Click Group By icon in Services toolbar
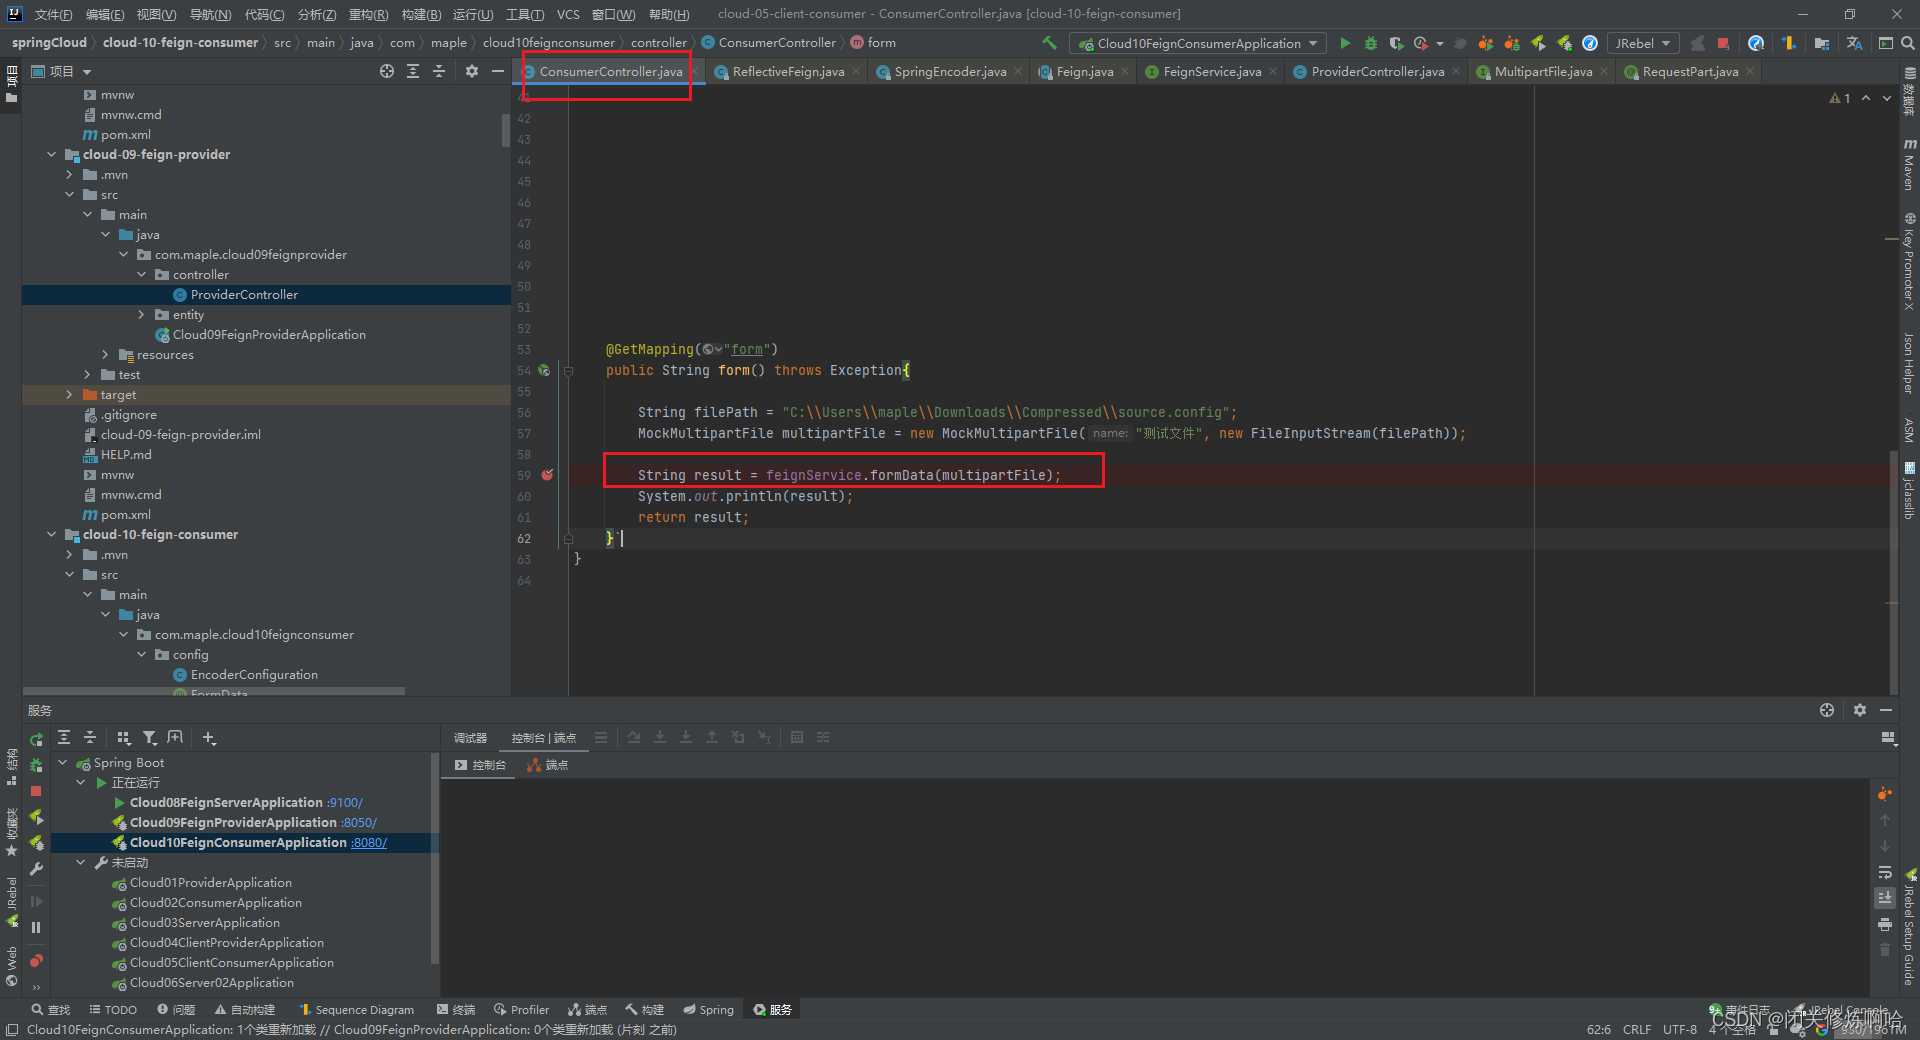 (124, 737)
